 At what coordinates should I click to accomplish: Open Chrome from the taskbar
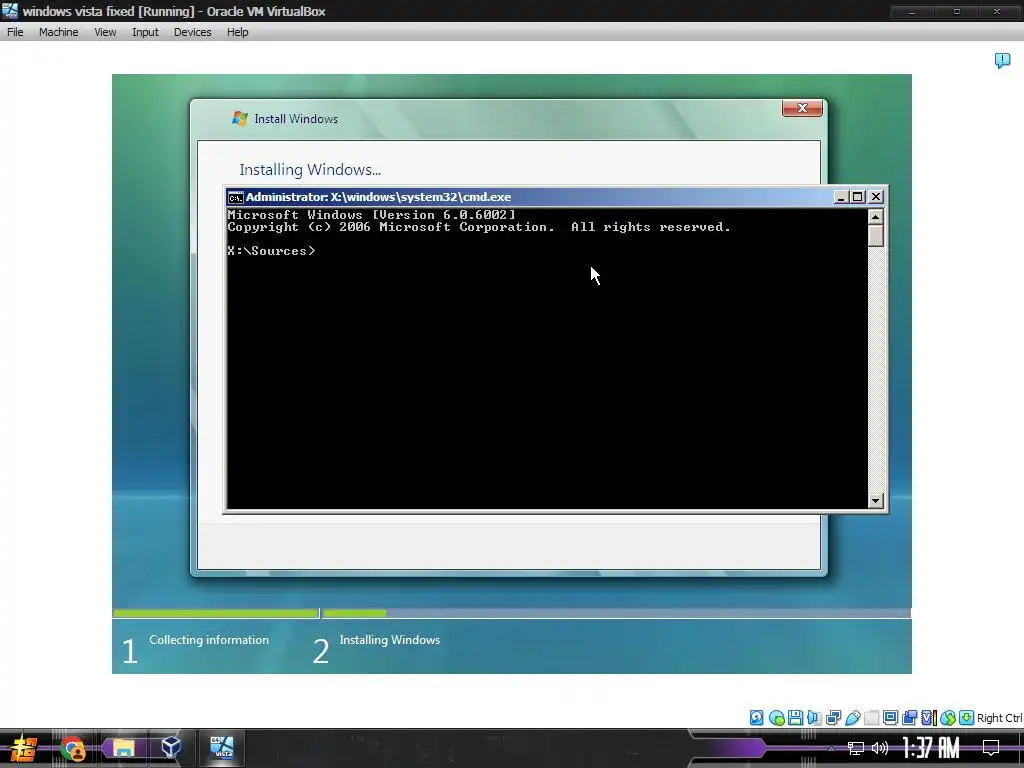point(72,748)
